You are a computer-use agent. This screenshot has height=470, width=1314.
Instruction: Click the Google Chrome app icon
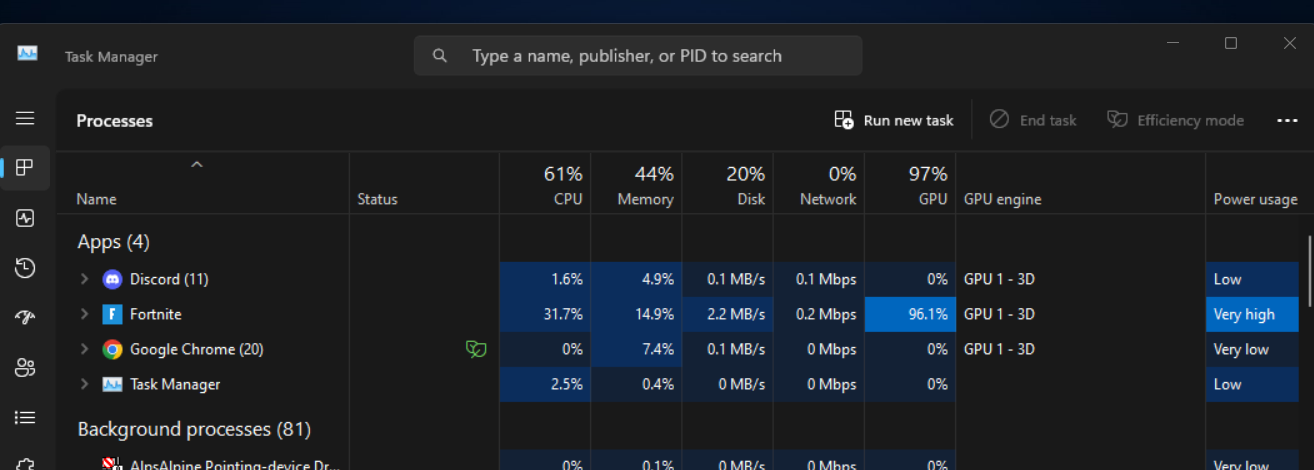click(x=112, y=349)
